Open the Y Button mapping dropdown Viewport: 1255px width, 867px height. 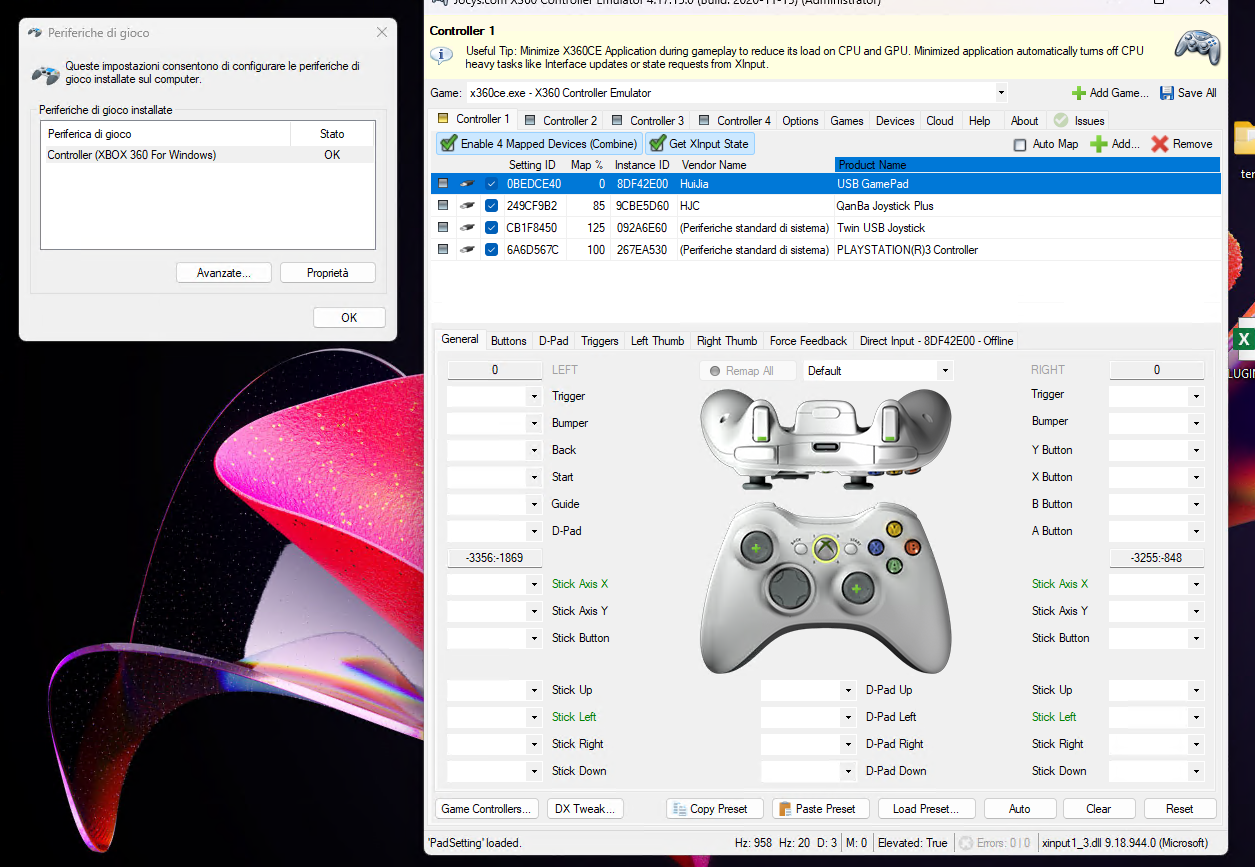pyautogui.click(x=1196, y=451)
